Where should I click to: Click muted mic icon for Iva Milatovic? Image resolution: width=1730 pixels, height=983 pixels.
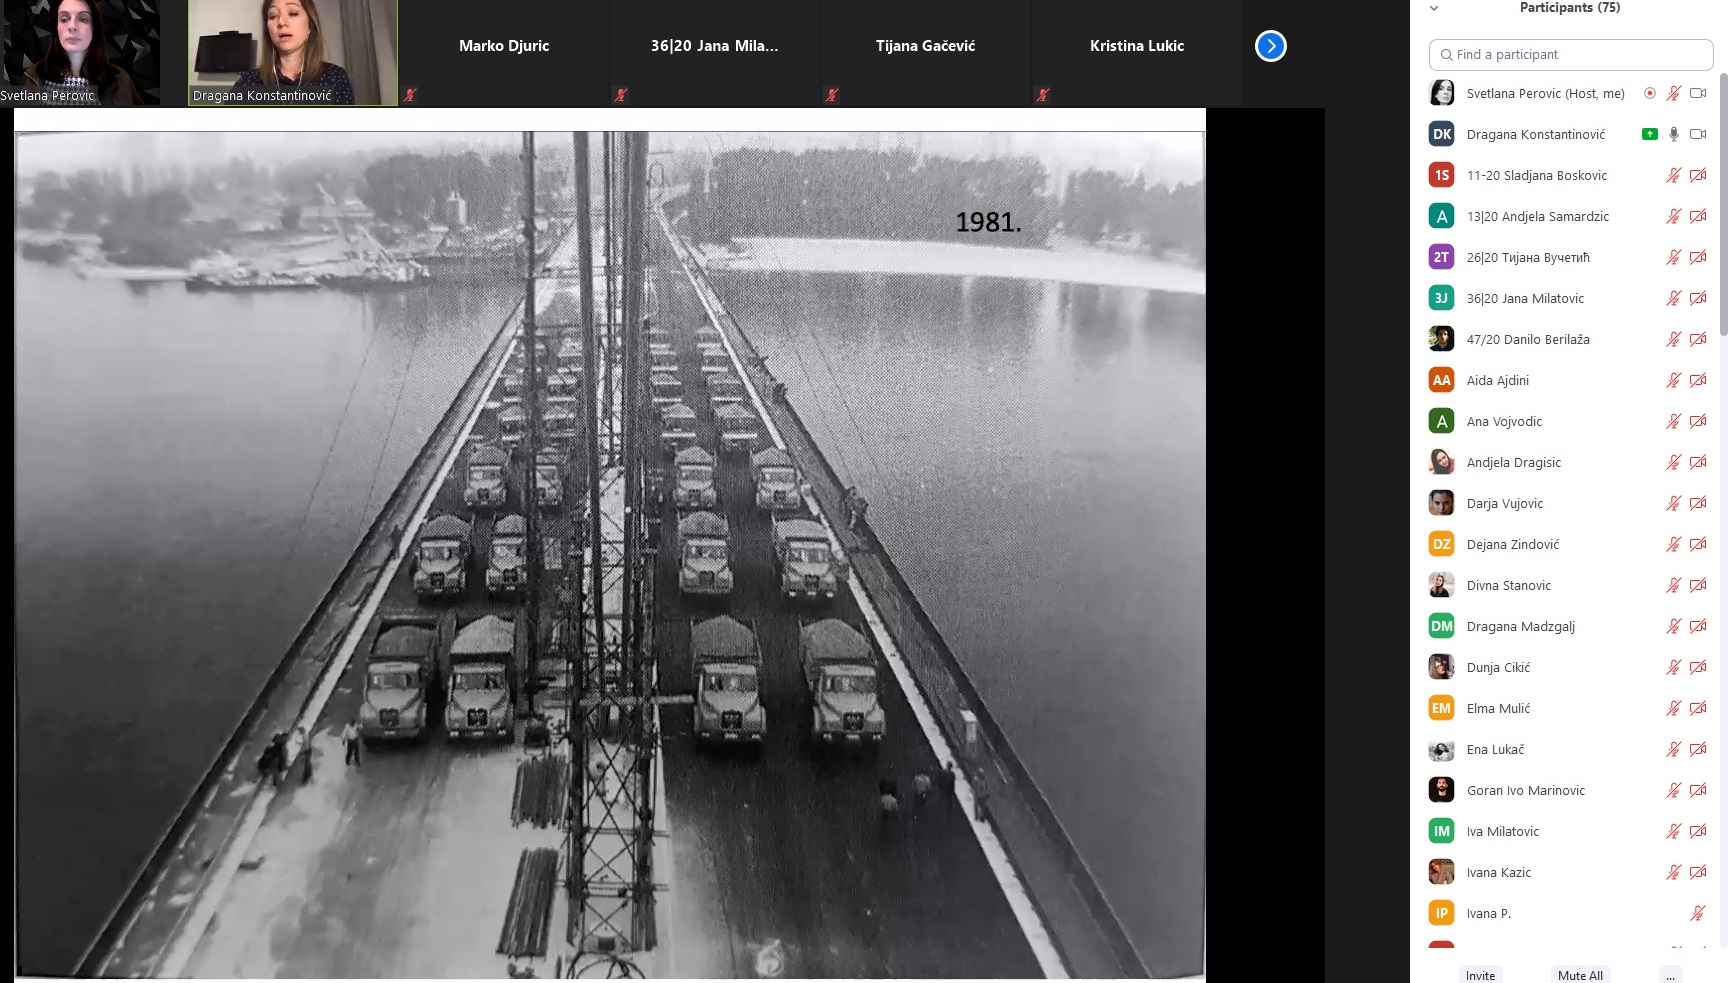[x=1674, y=831]
